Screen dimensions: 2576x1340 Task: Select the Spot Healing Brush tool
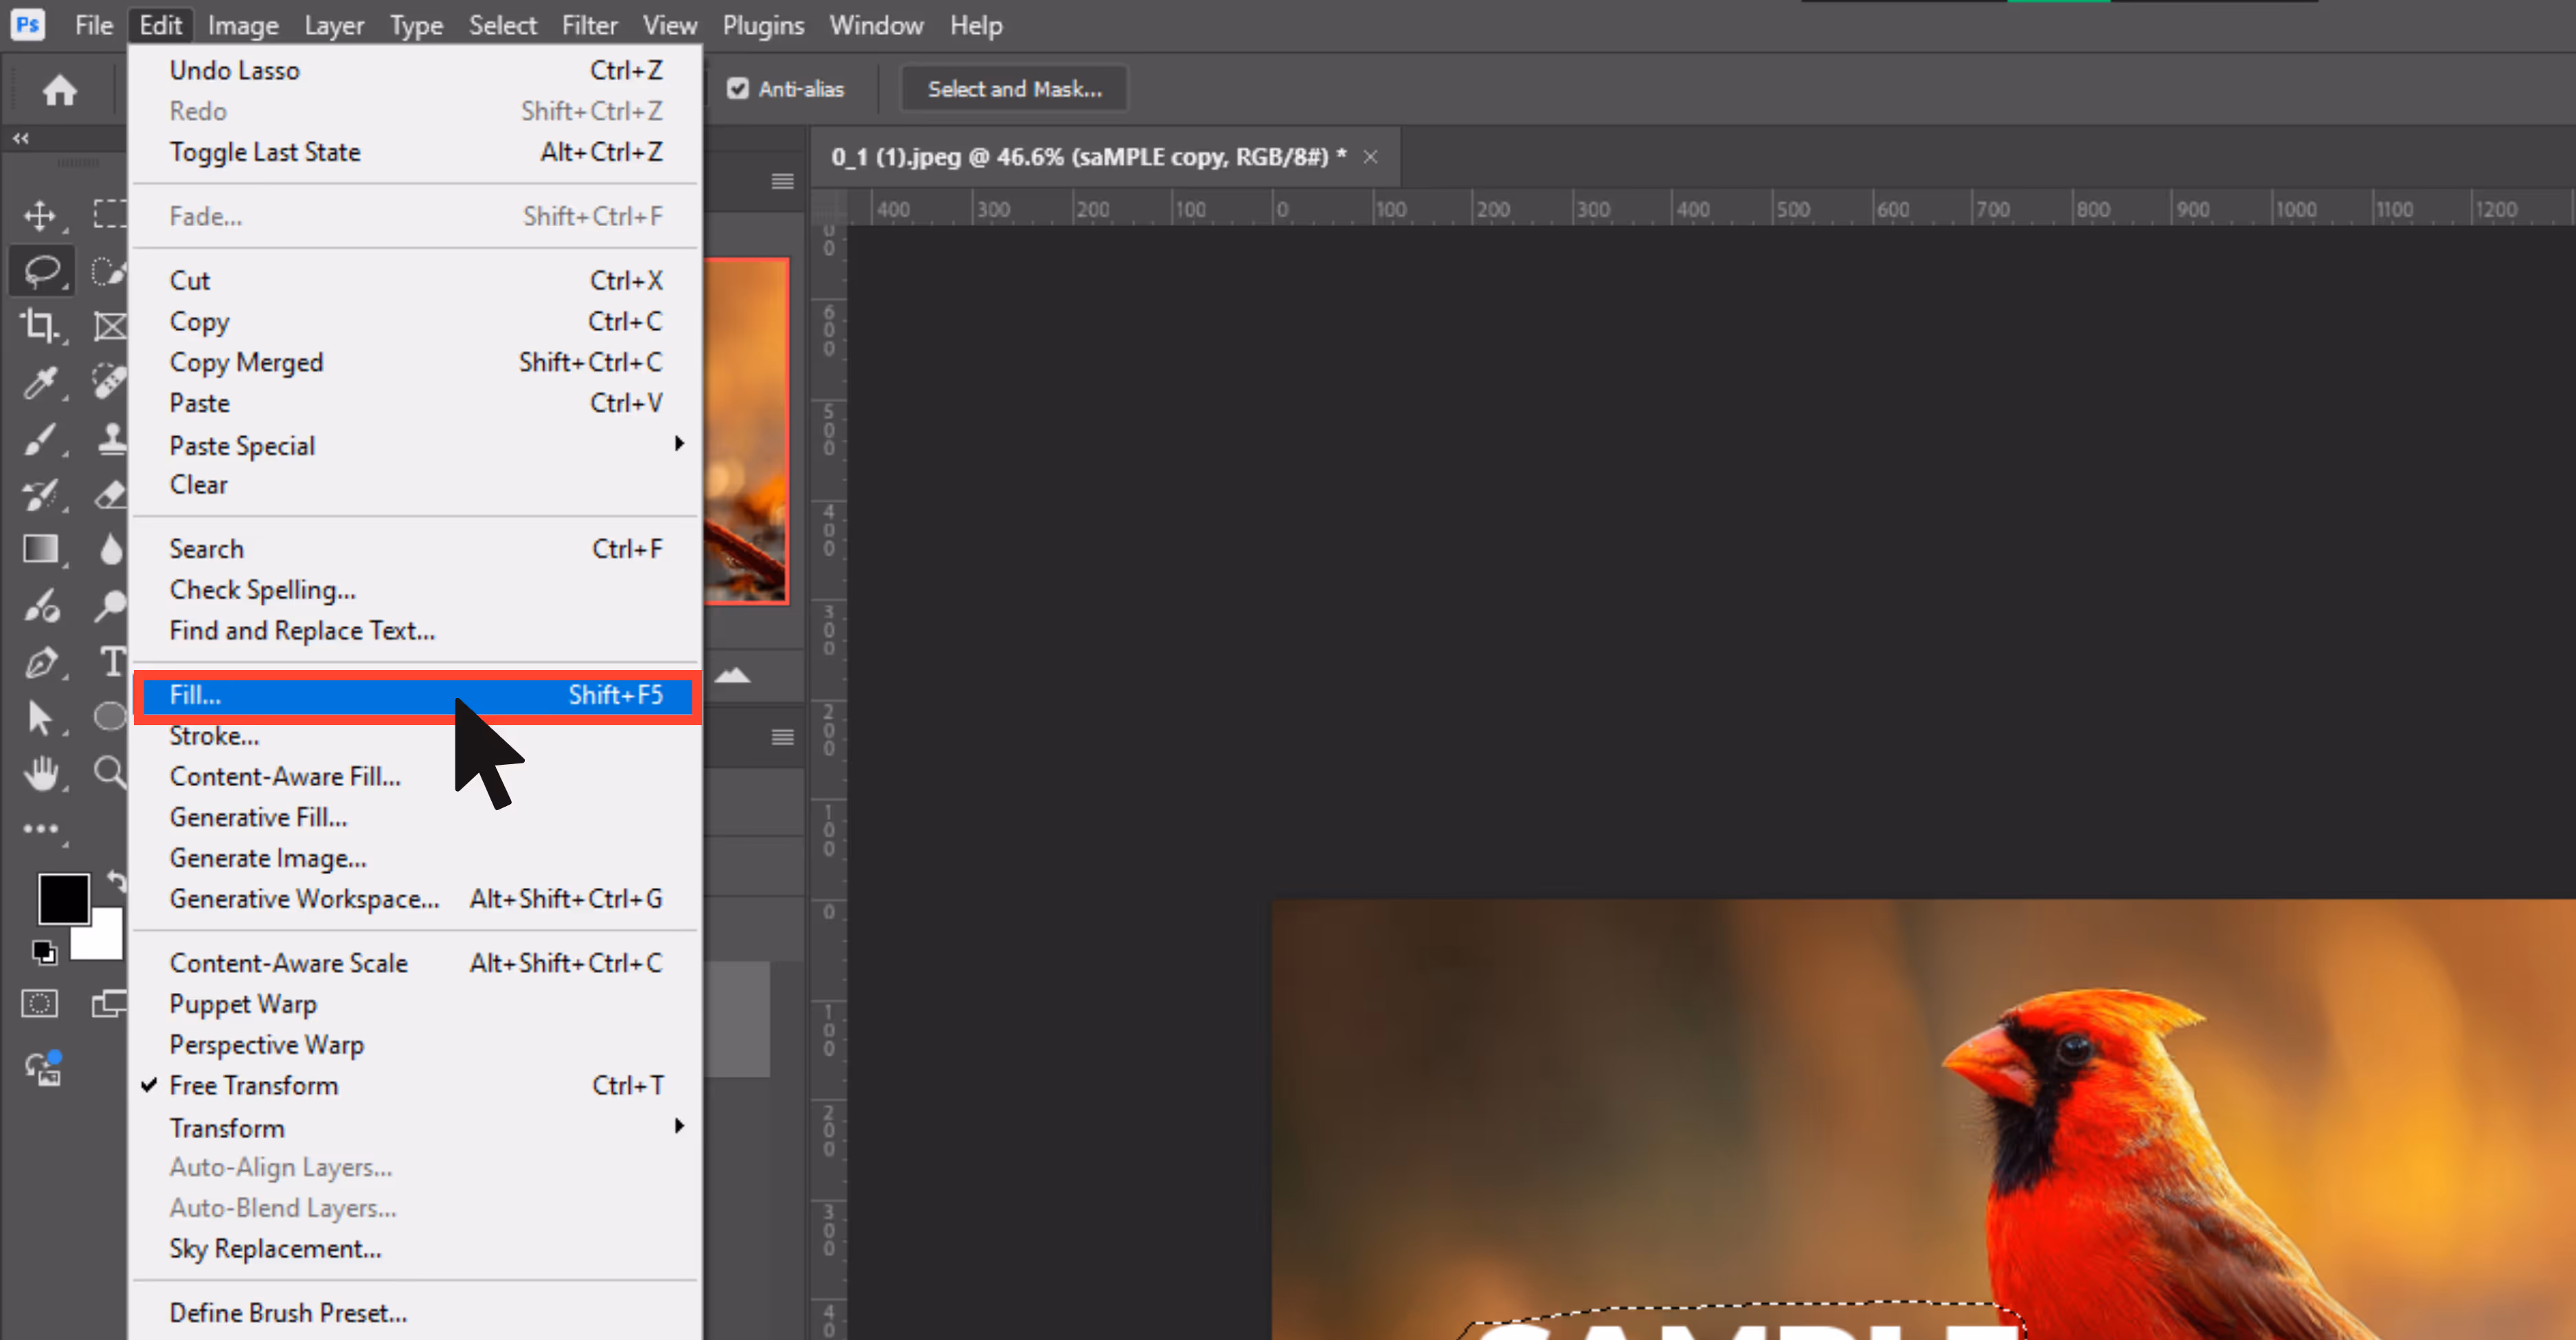point(110,381)
